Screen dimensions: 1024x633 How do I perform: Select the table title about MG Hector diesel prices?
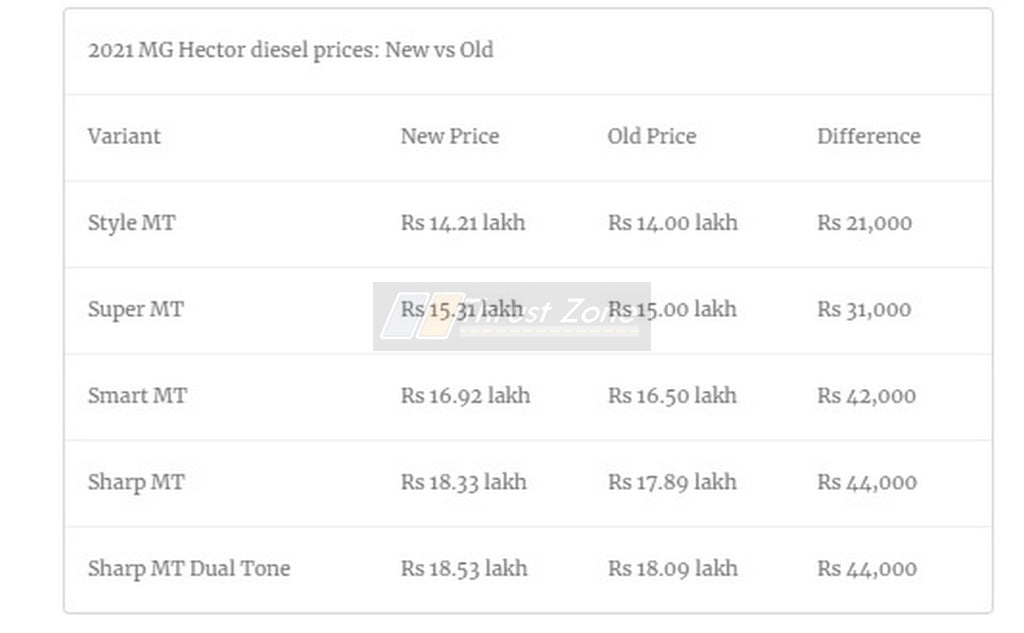[x=291, y=50]
